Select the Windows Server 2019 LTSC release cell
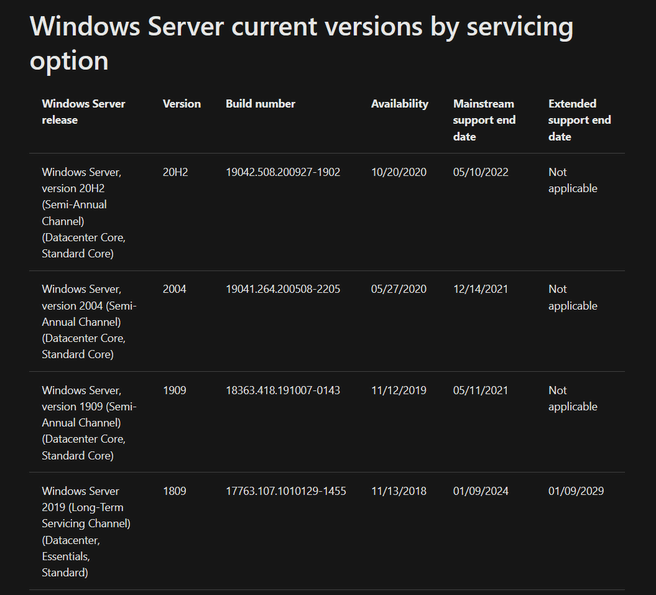 [86, 531]
